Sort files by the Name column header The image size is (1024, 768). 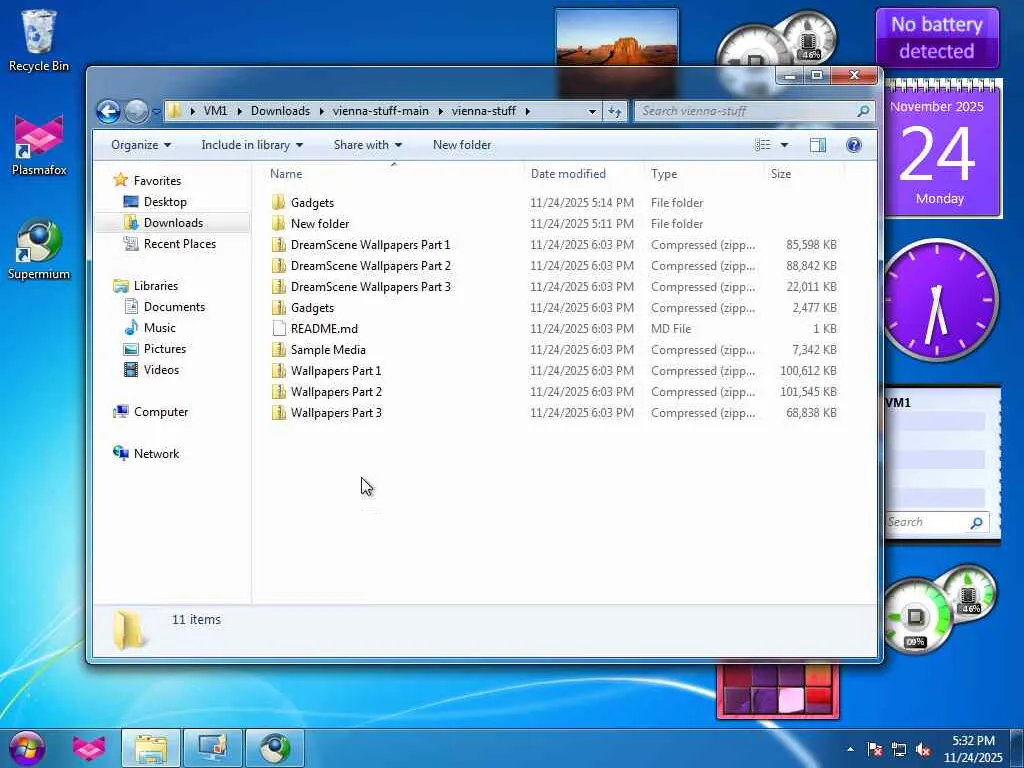pos(394,174)
